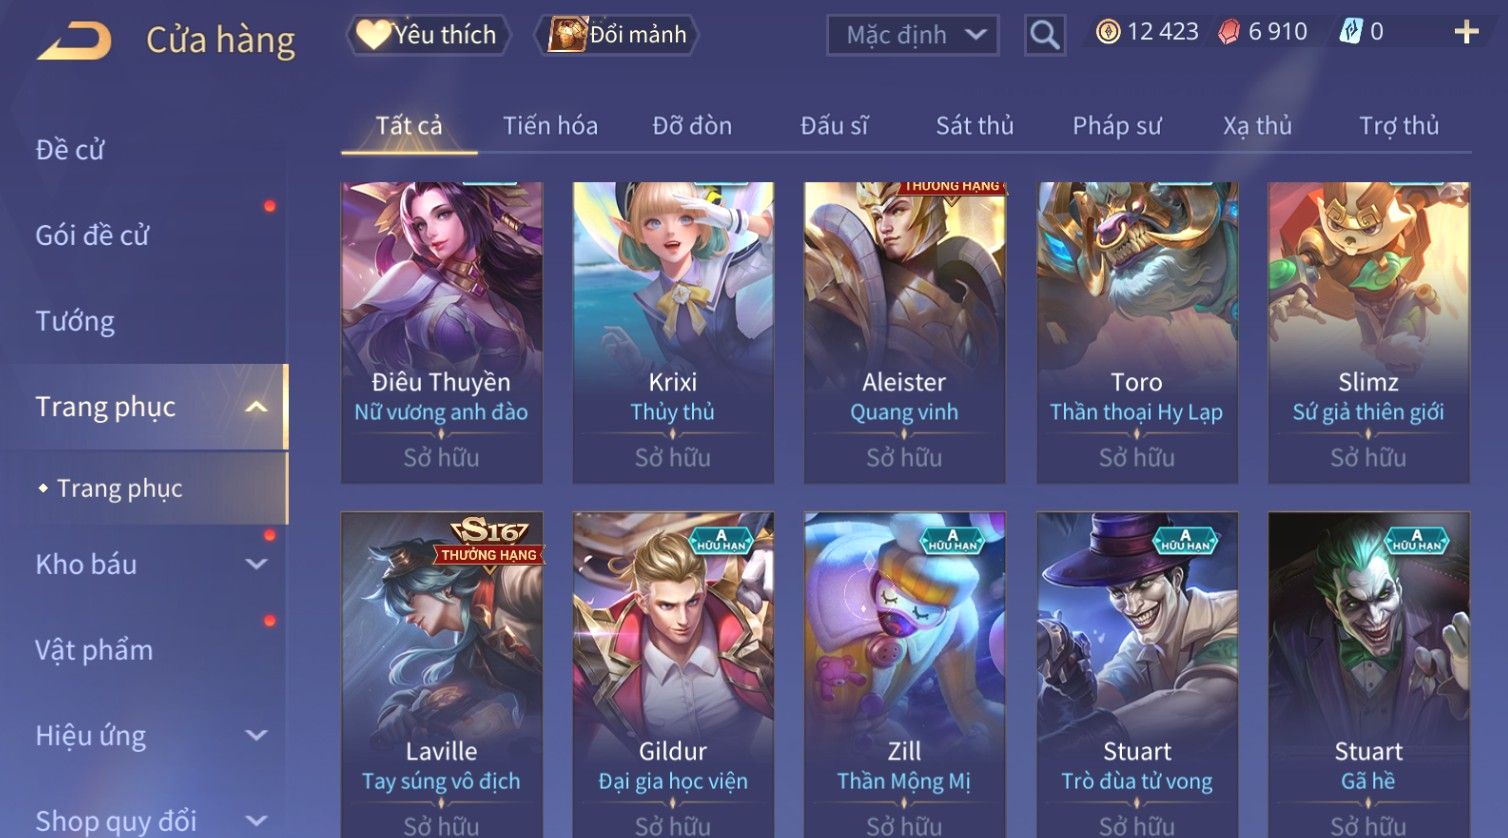Collapse the Trang phục sidebar section
The image size is (1508, 838).
(256, 407)
